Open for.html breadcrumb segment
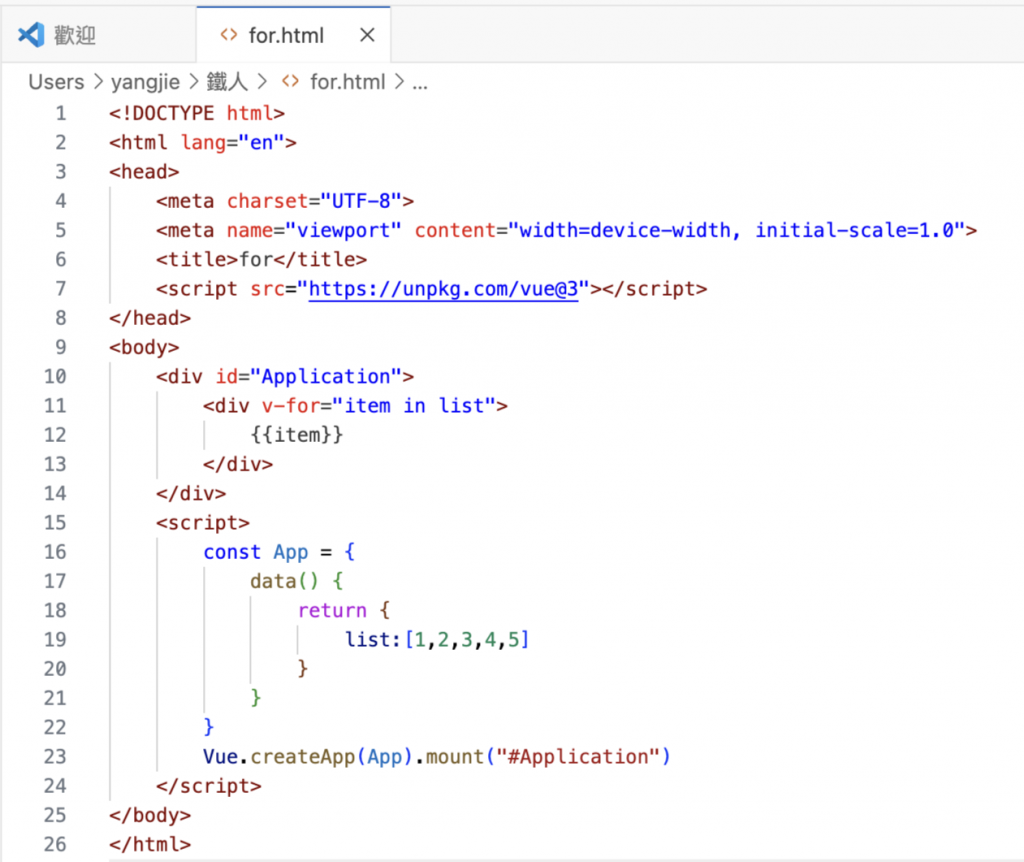This screenshot has width=1024, height=862. click(347, 82)
